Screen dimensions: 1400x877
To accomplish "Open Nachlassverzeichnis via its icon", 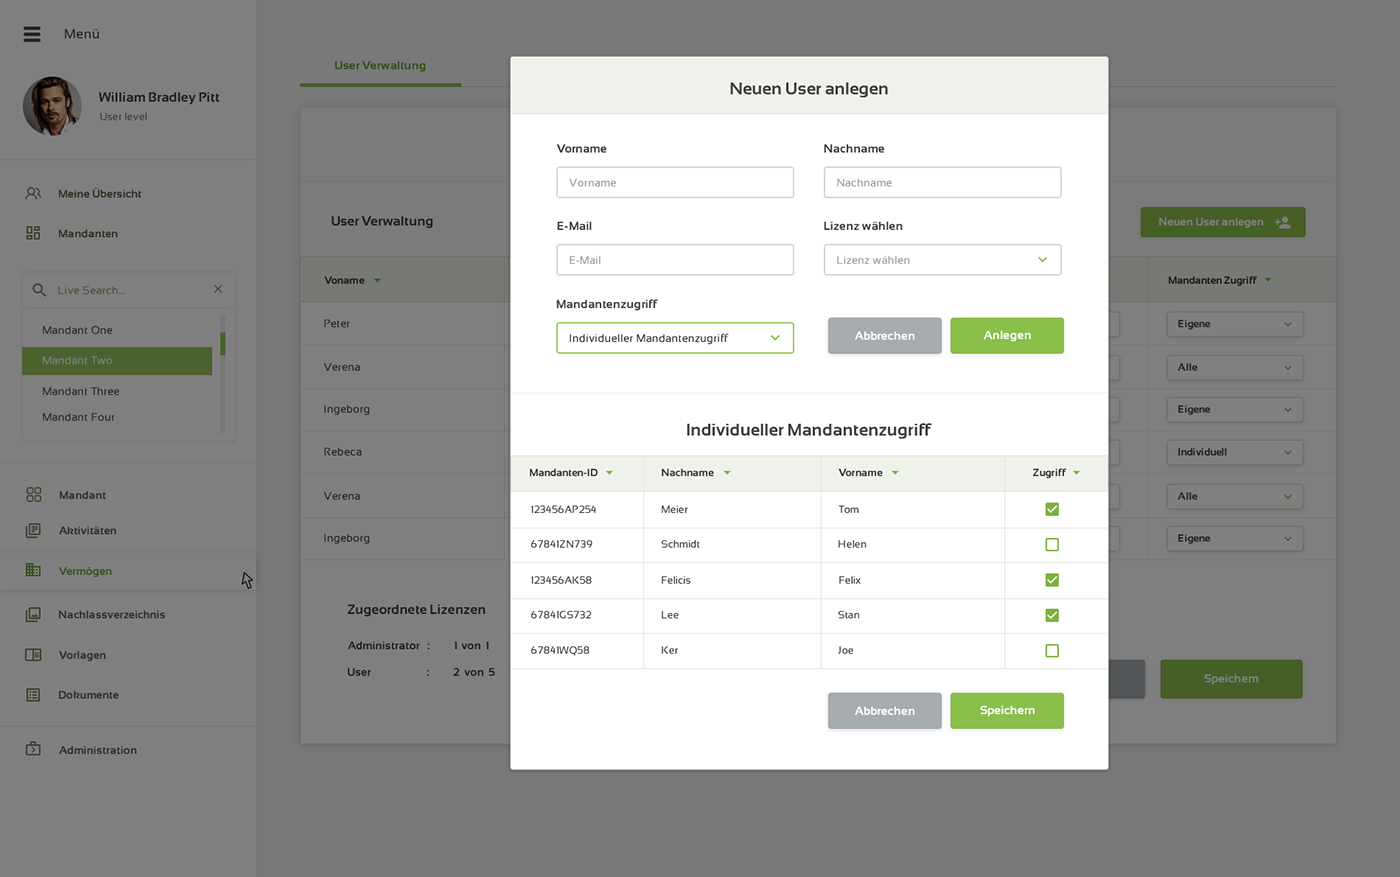I will pos(33,614).
